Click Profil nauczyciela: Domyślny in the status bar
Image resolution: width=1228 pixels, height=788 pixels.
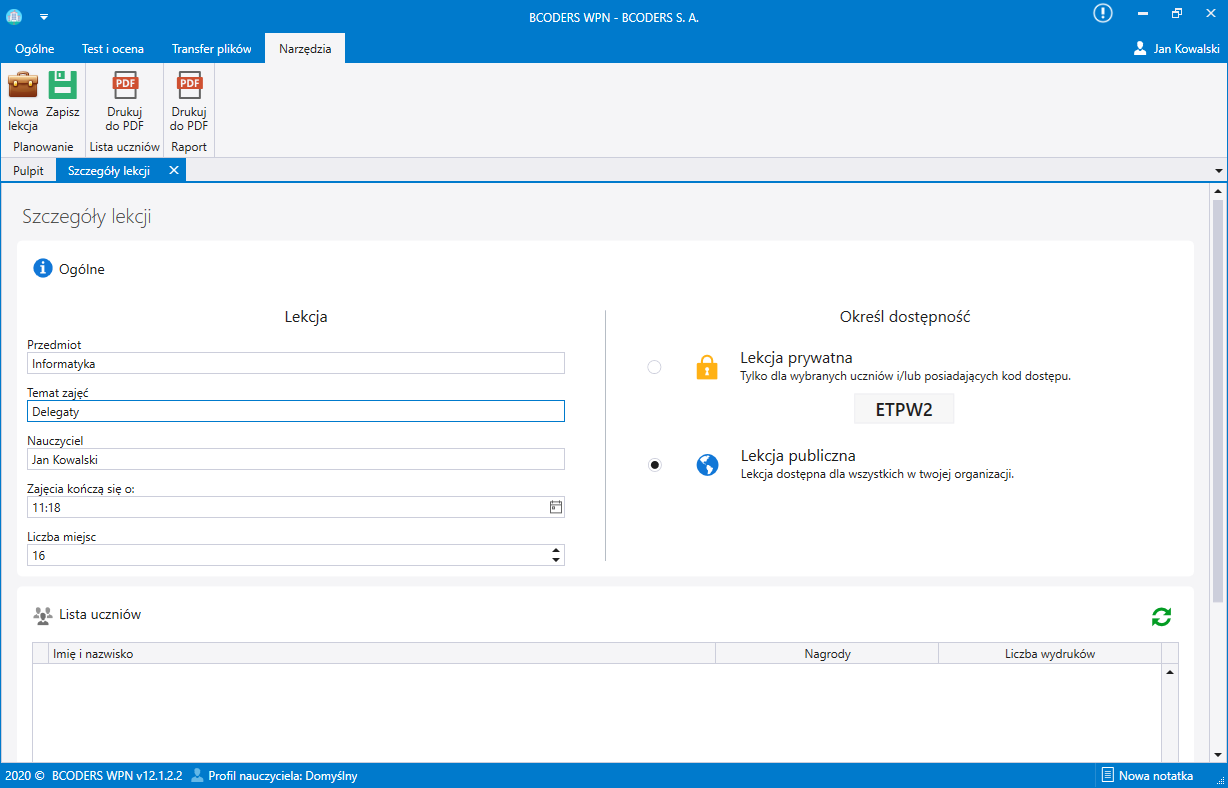pos(274,775)
